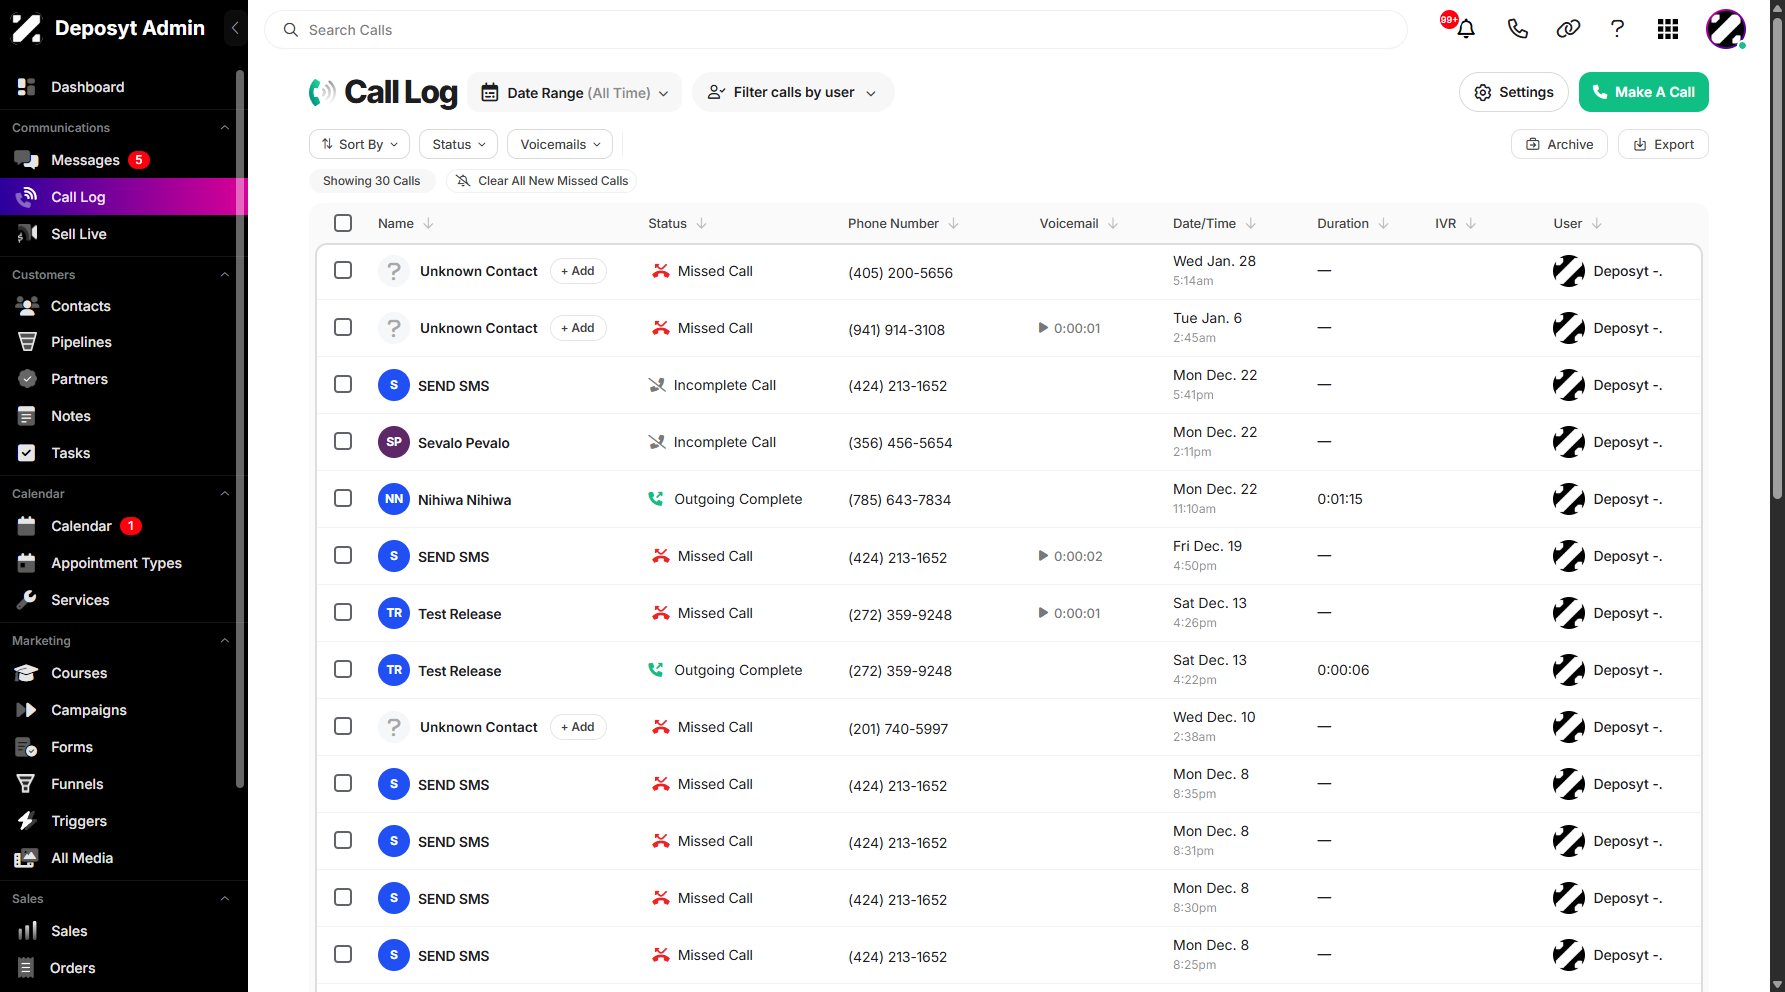Export the call log
Screen dimensions: 1785x992
pyautogui.click(x=1663, y=144)
